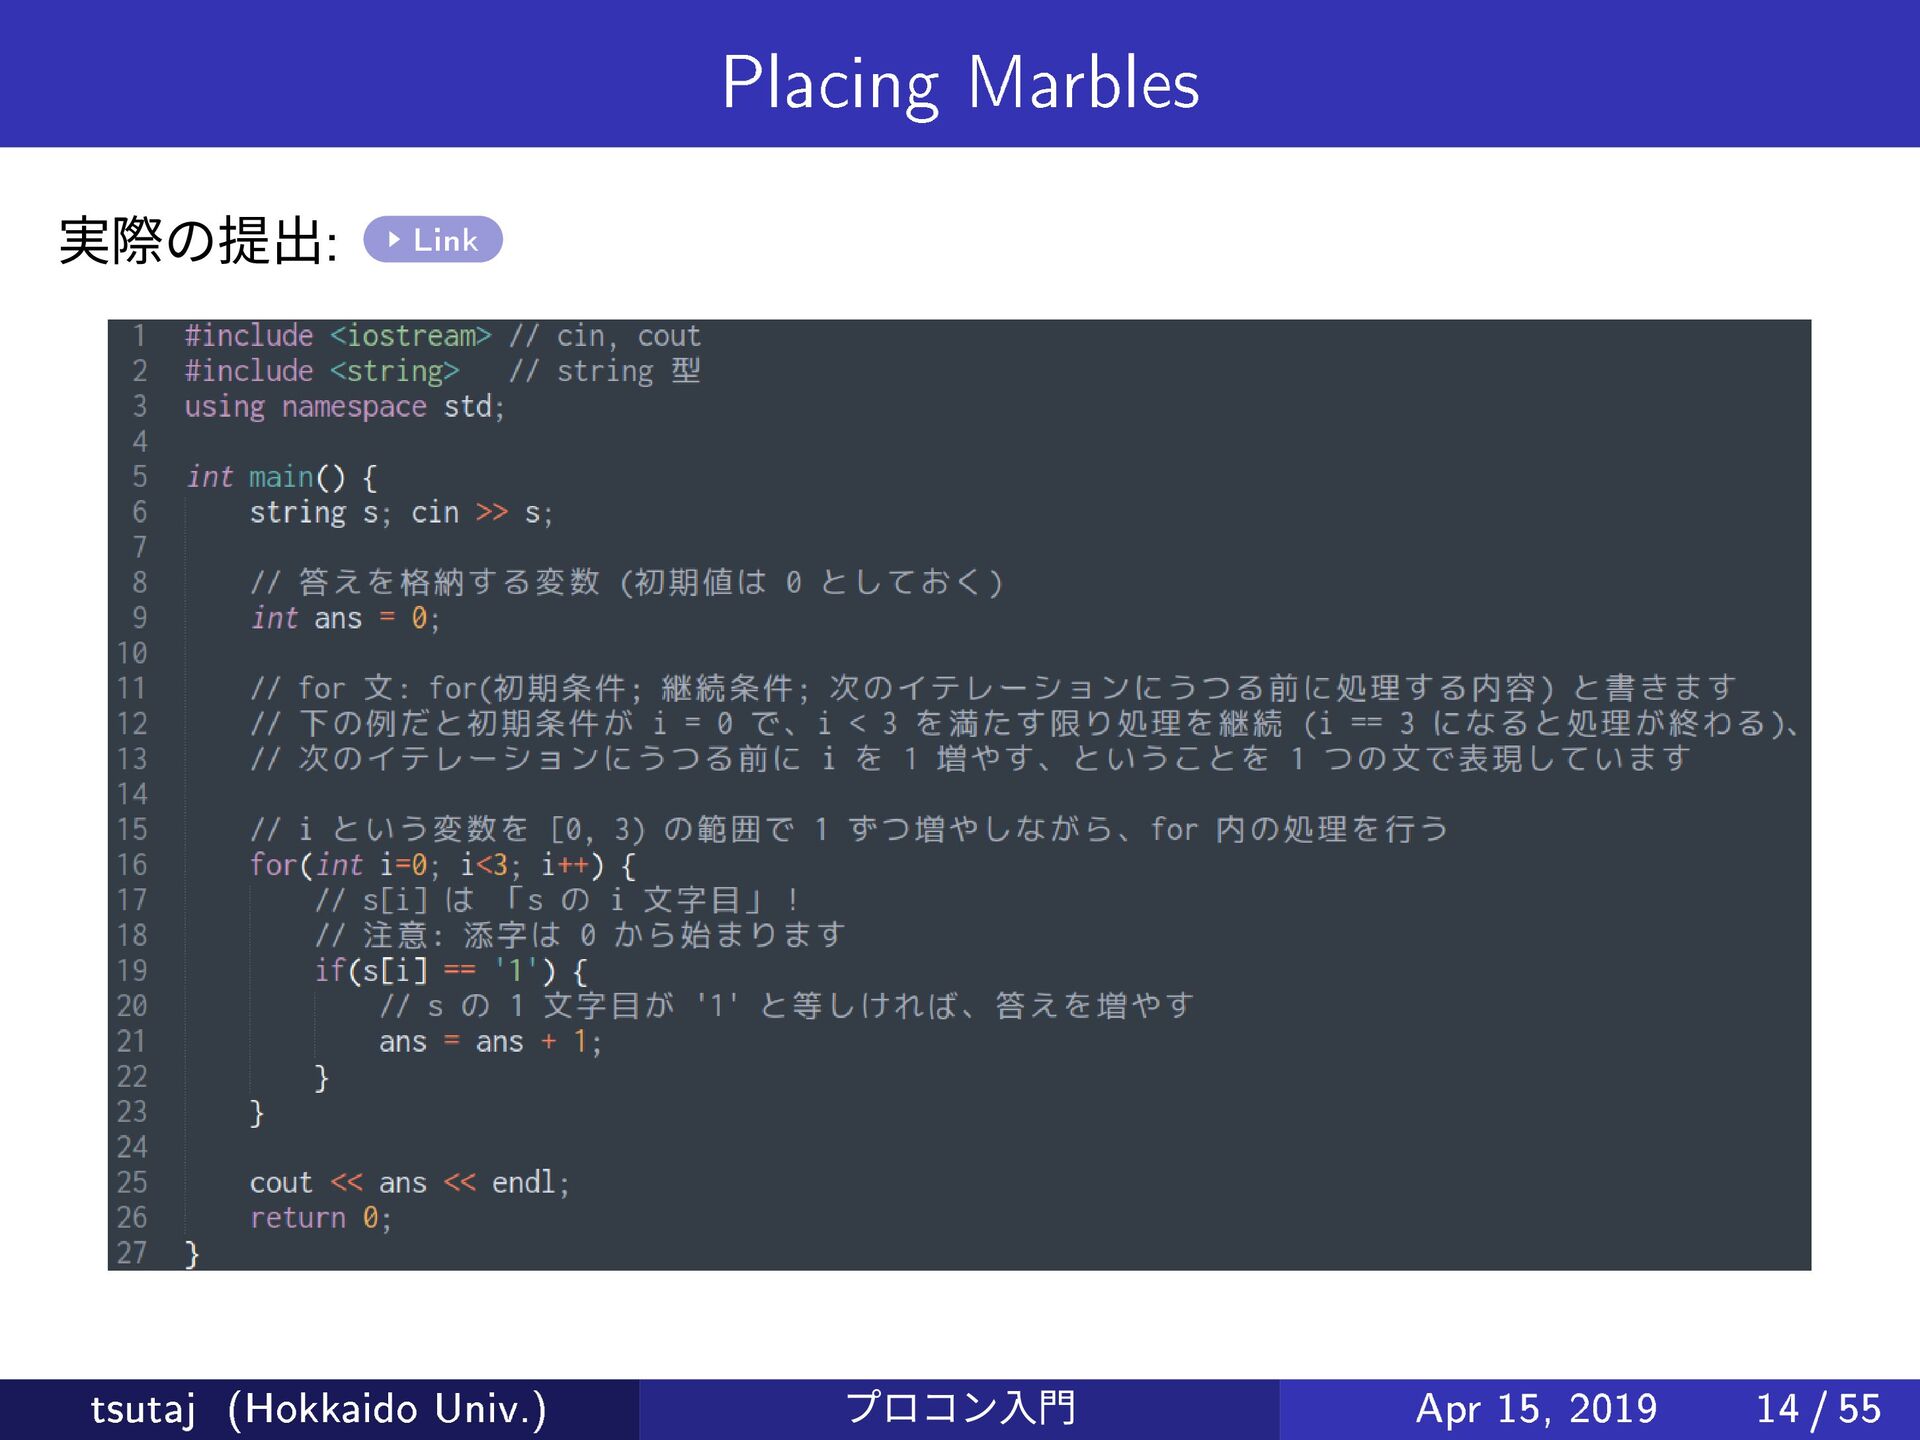Click the 14 / 55 page counter

[x=1818, y=1409]
